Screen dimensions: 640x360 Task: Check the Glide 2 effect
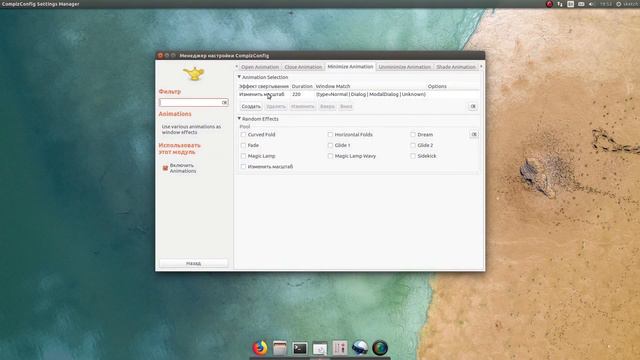coord(413,145)
